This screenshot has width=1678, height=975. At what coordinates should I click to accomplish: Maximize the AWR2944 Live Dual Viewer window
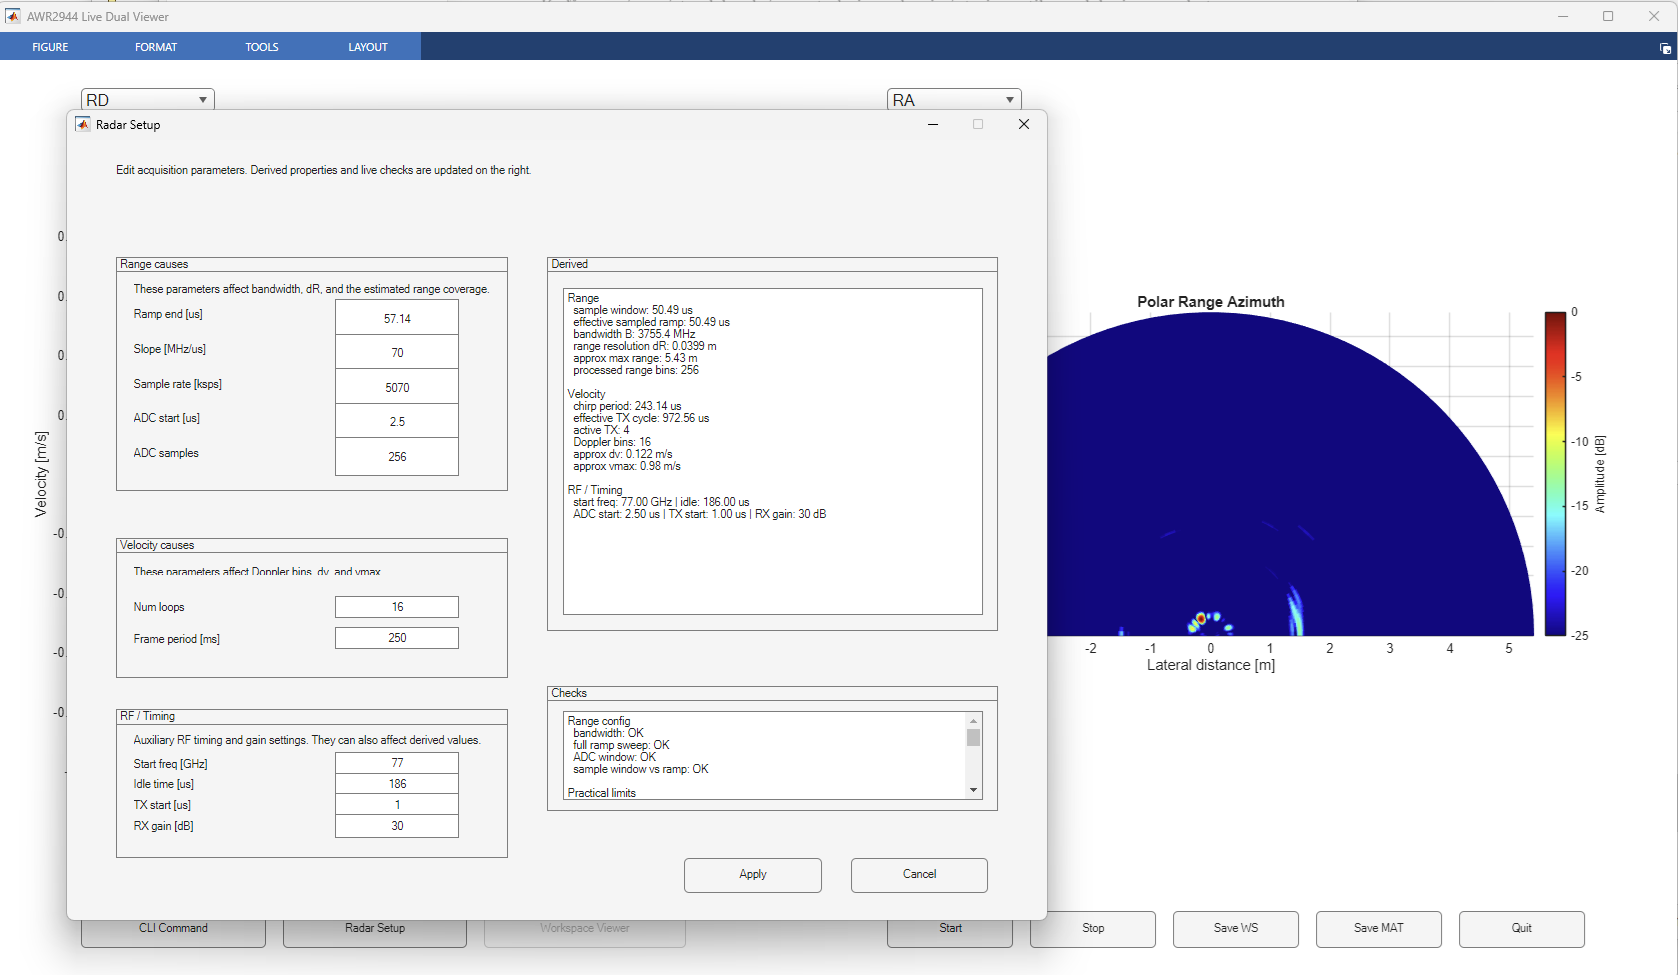pos(1608,16)
